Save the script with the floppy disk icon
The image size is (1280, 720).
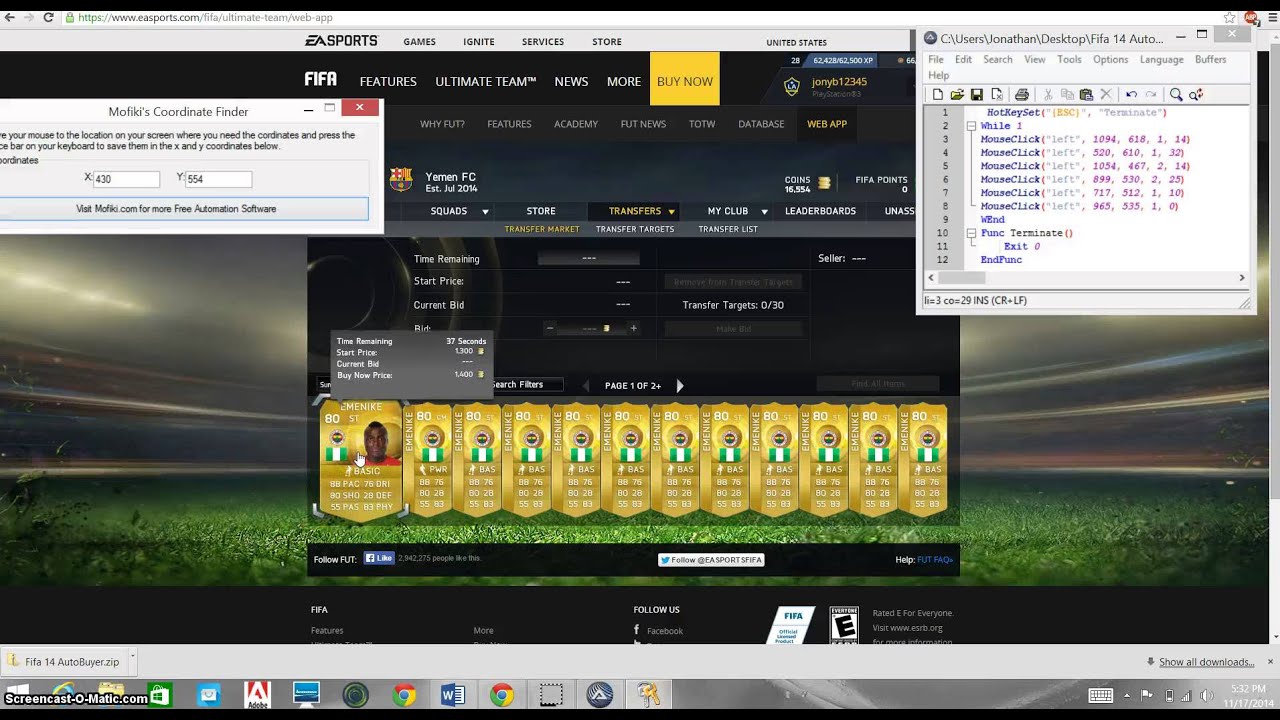pyautogui.click(x=977, y=94)
